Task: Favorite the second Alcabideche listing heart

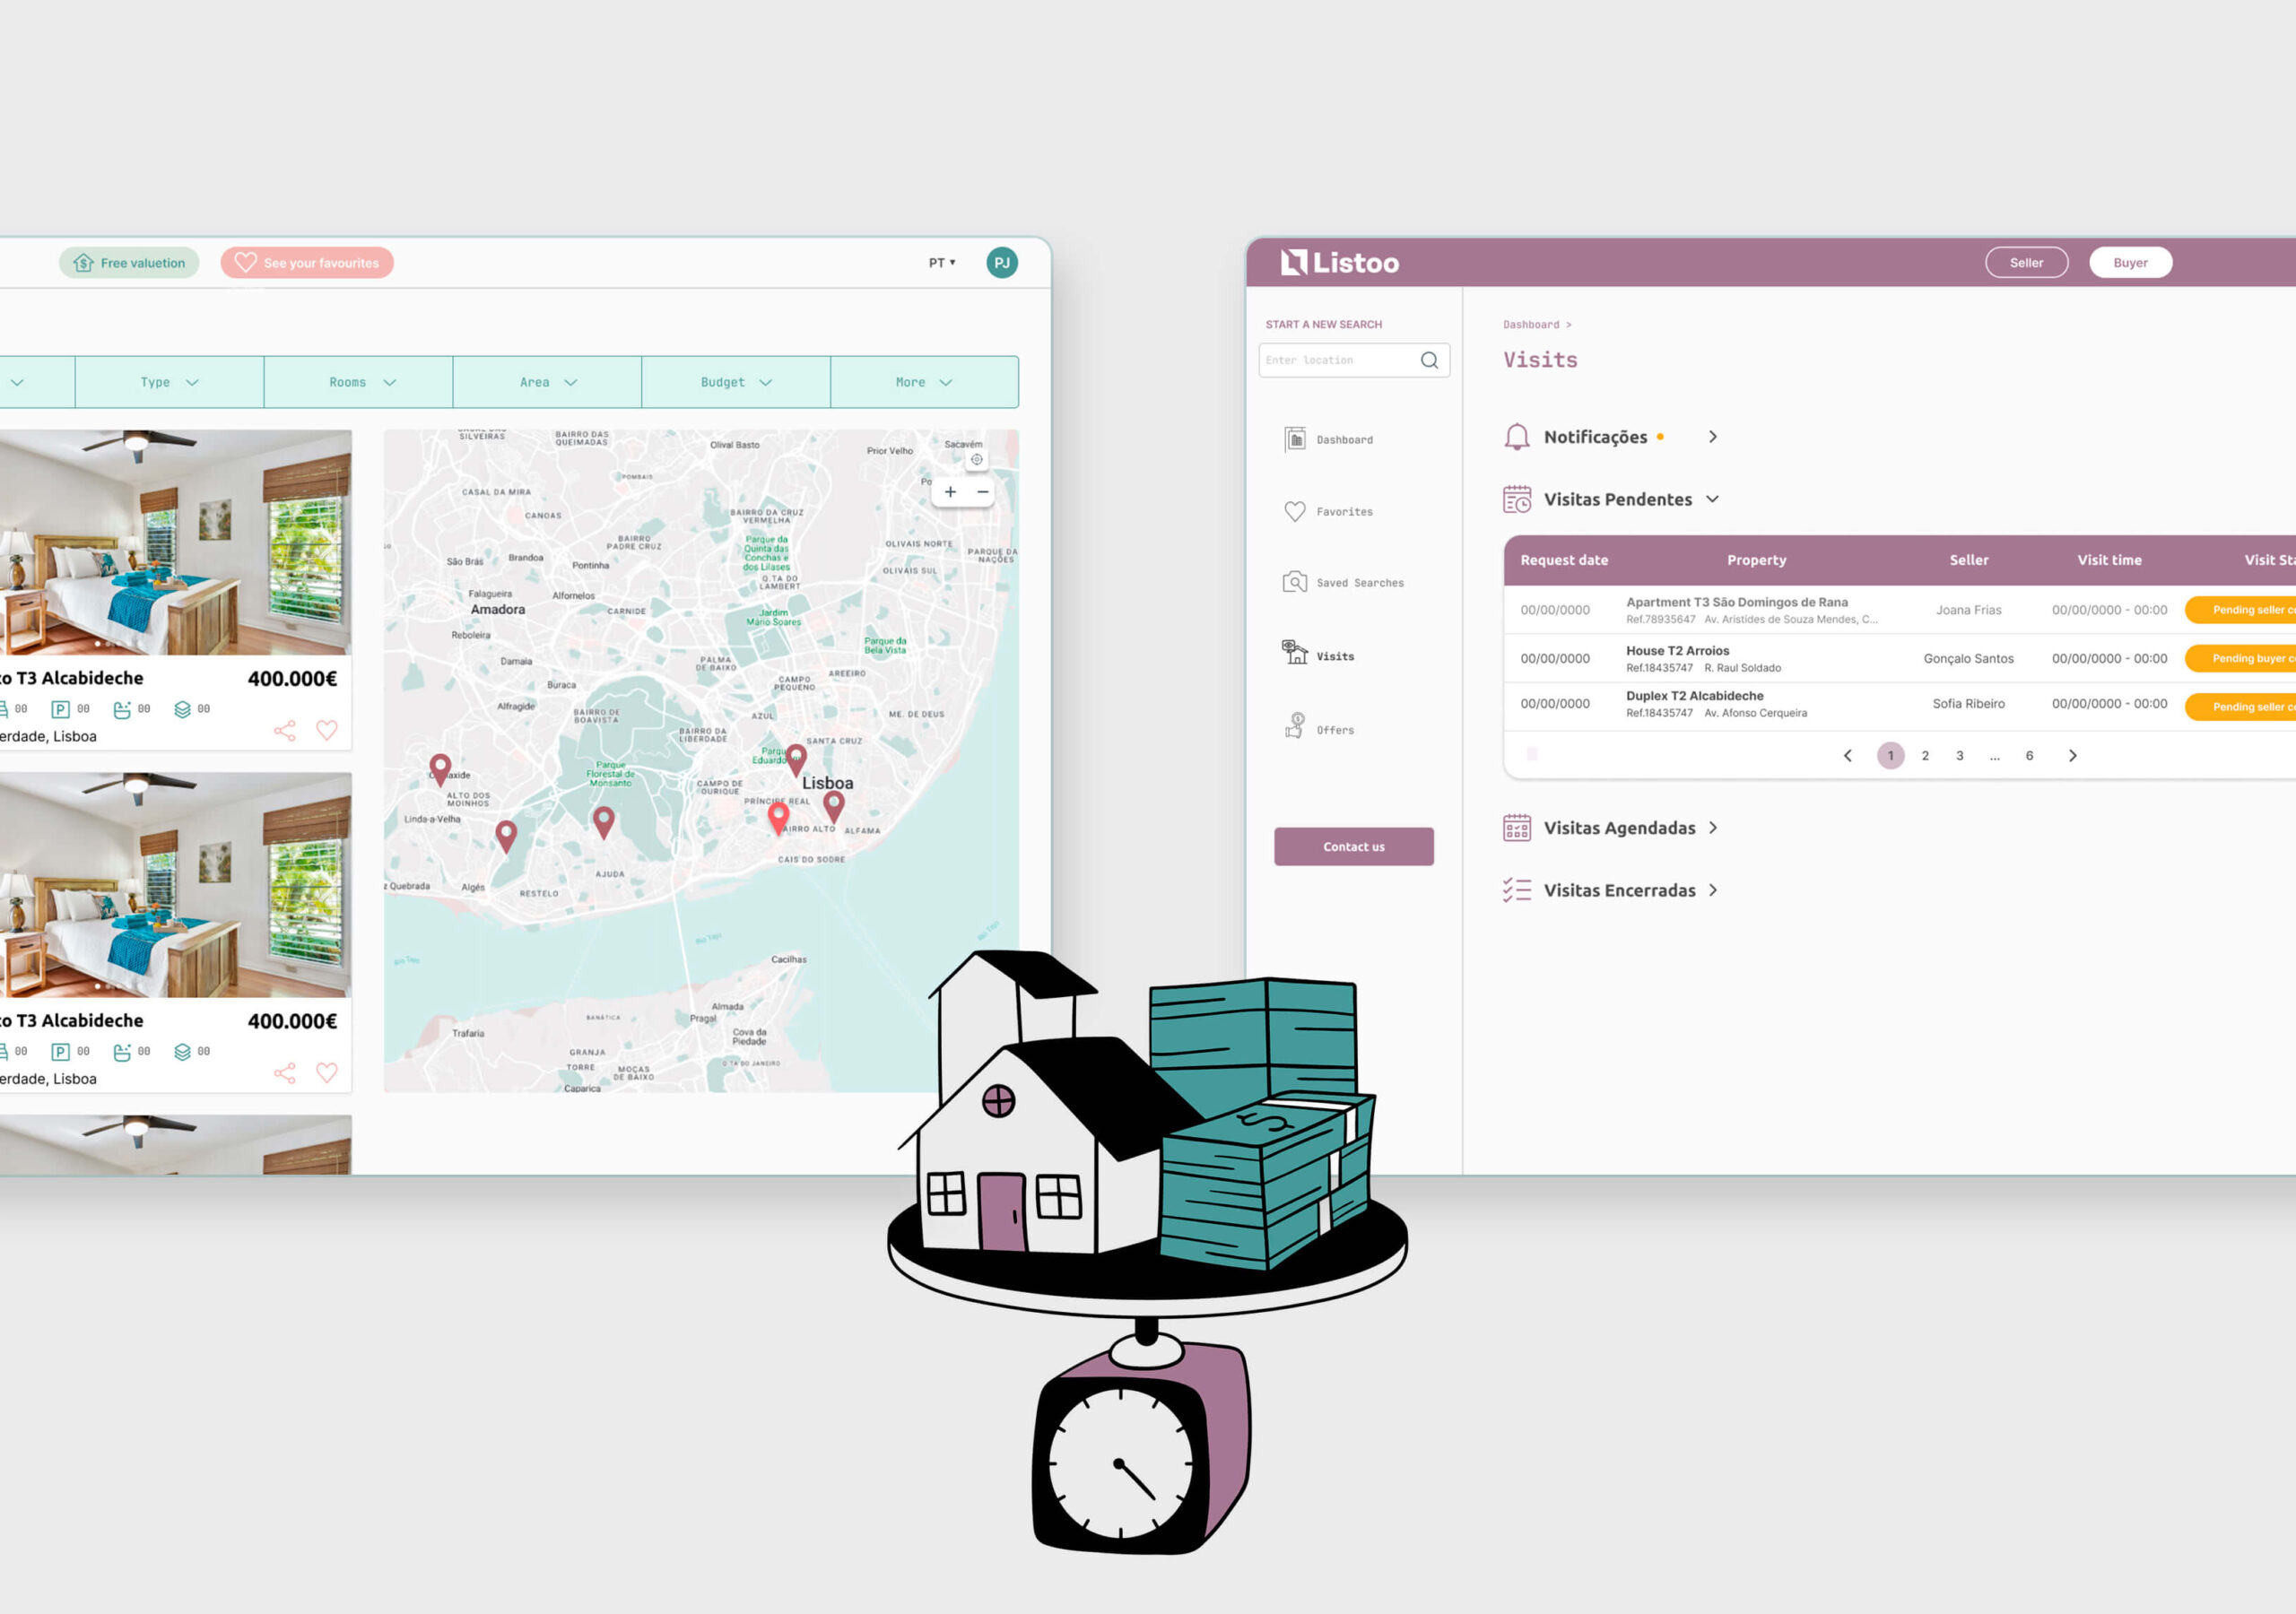Action: point(327,1073)
